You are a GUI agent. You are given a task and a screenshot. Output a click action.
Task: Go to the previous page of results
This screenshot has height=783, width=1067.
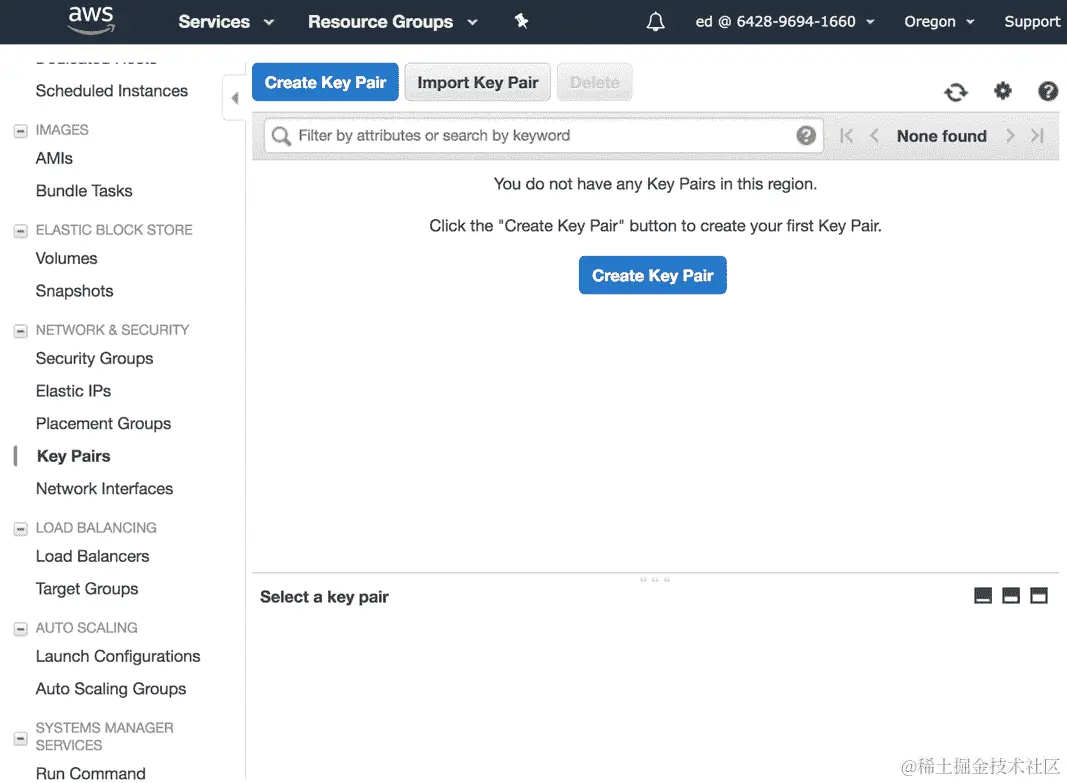point(874,136)
